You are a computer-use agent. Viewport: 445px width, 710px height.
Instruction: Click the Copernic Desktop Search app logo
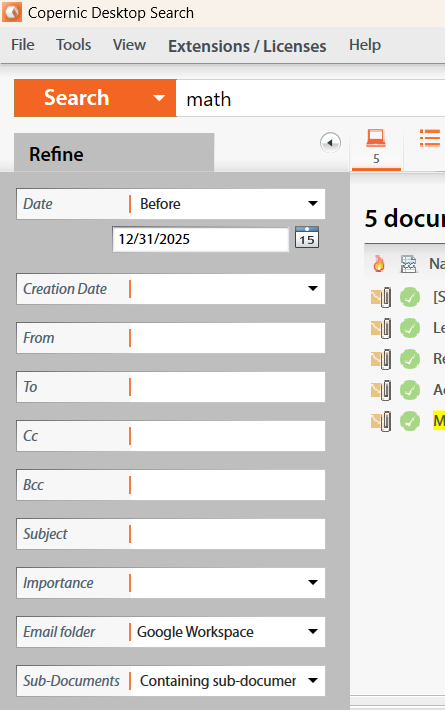pyautogui.click(x=12, y=12)
